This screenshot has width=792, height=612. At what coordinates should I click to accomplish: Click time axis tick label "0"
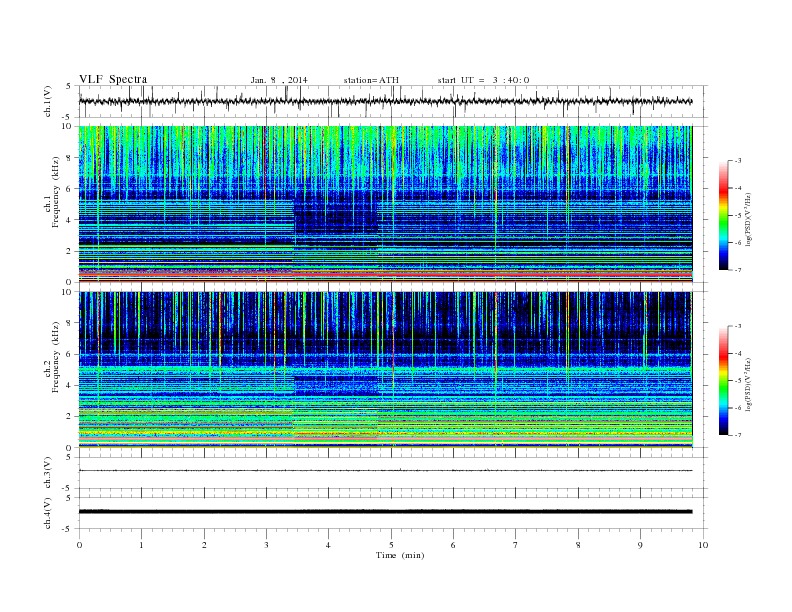(x=79, y=545)
